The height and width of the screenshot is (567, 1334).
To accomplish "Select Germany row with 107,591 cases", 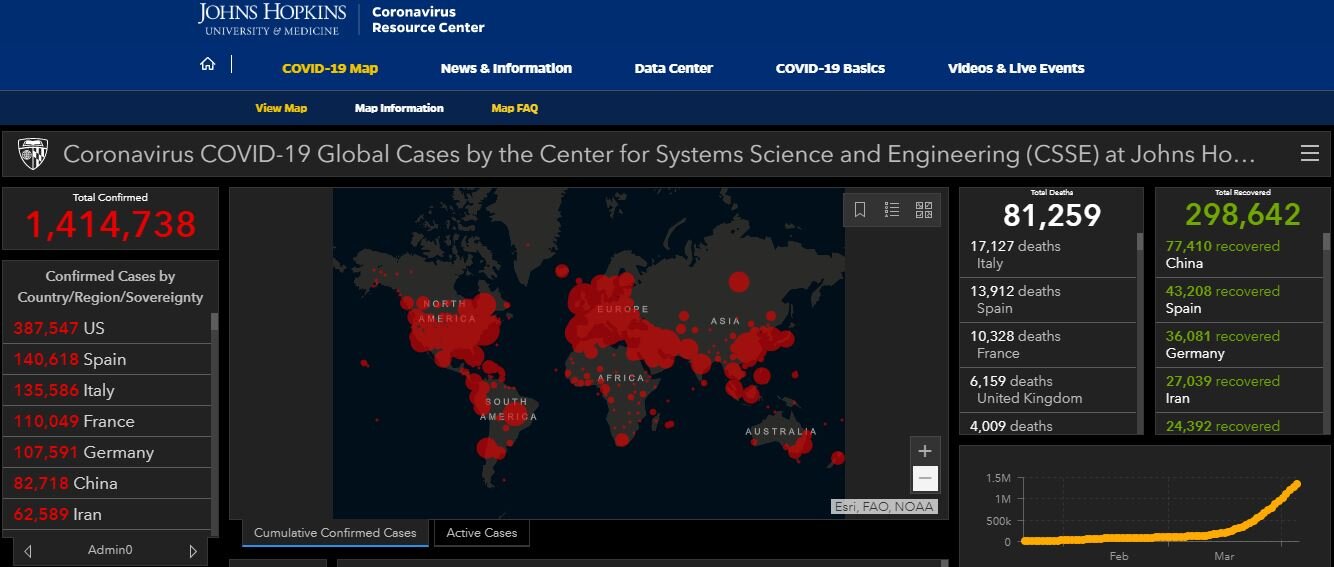I will click(107, 452).
